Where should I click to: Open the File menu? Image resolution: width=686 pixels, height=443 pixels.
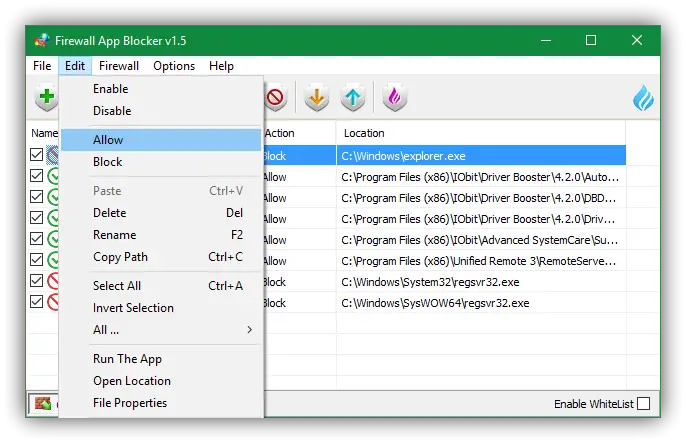[42, 66]
